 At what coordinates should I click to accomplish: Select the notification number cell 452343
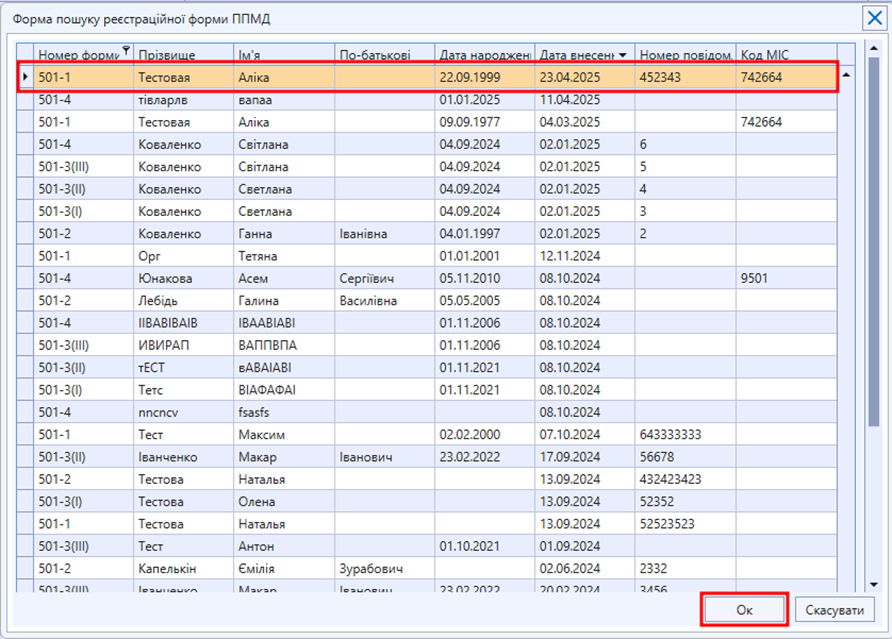tap(685, 77)
